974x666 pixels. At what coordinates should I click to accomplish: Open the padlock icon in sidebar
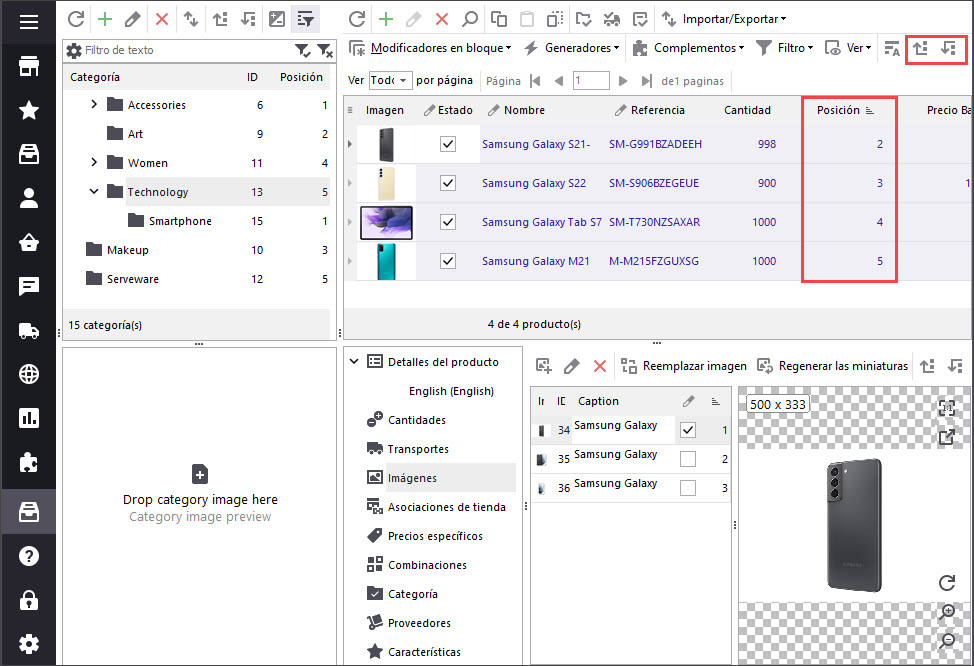coord(29,600)
